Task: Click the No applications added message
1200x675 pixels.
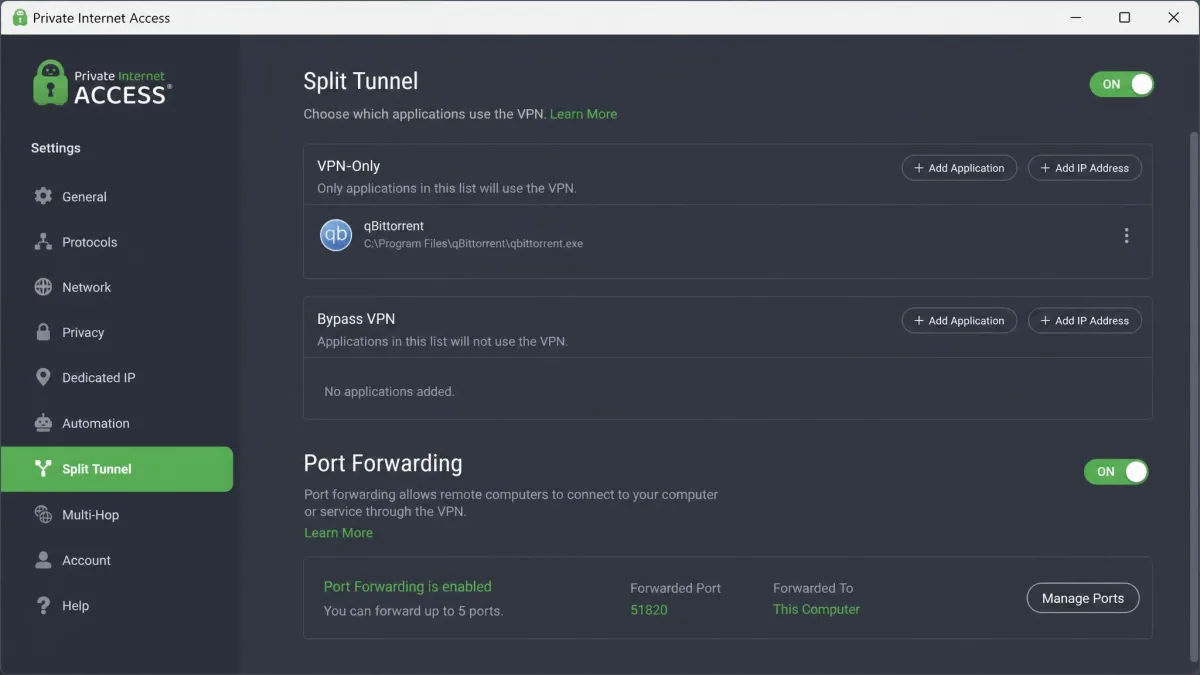Action: click(389, 391)
